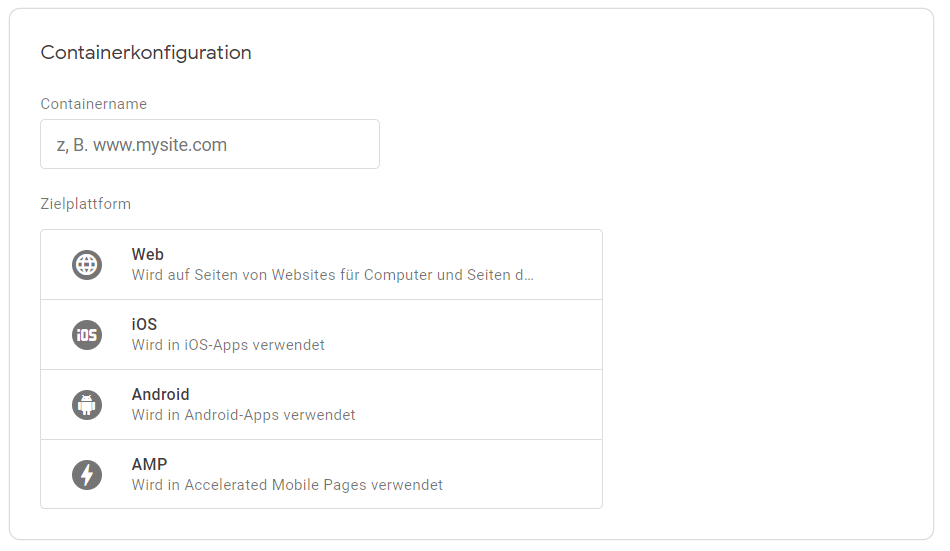Click the Android robot icon
Screen dimensions: 950x551
87,405
